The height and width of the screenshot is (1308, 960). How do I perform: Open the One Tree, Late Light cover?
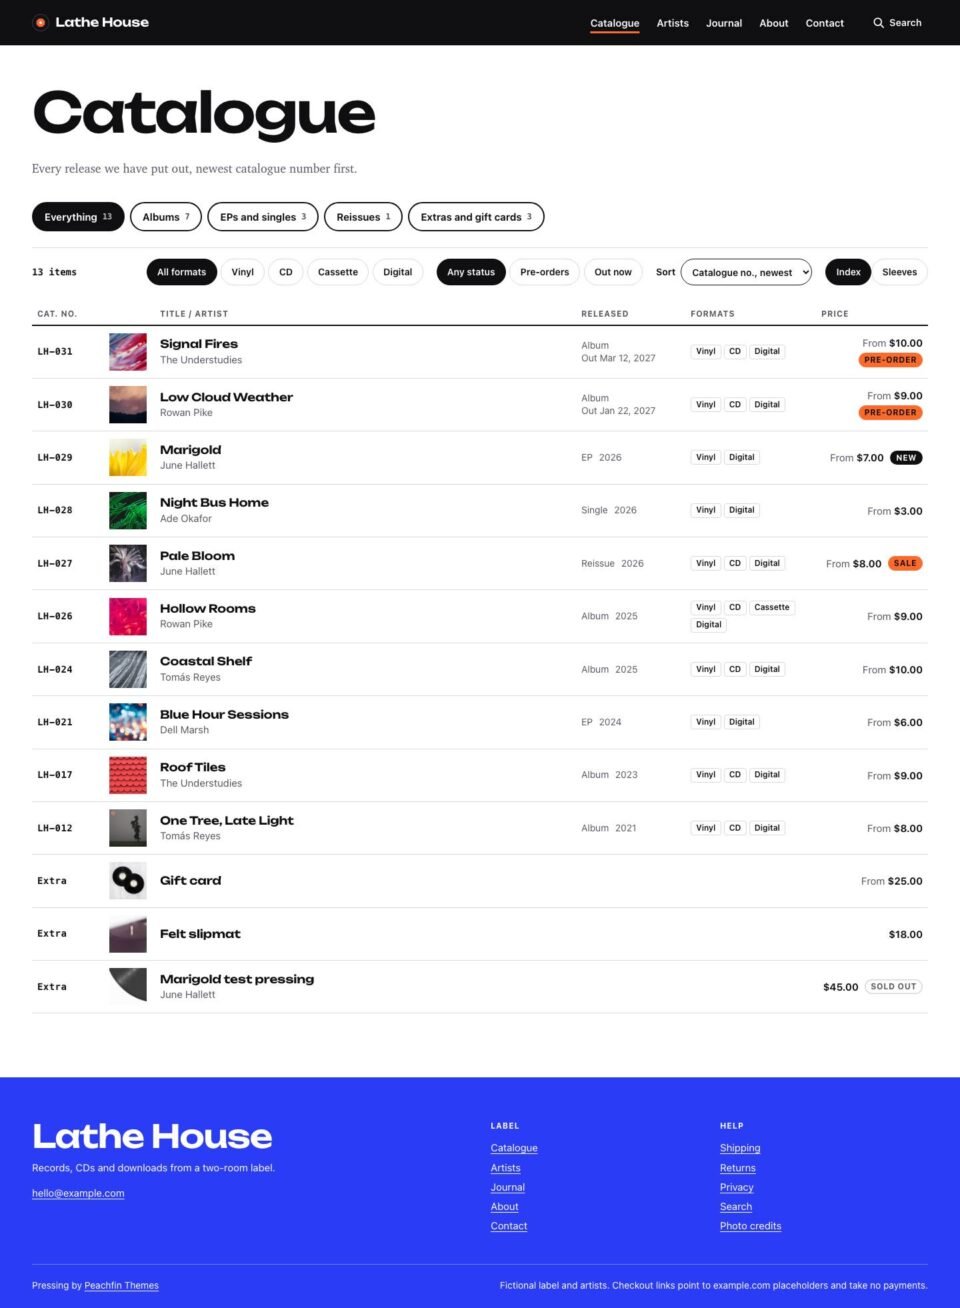click(128, 828)
